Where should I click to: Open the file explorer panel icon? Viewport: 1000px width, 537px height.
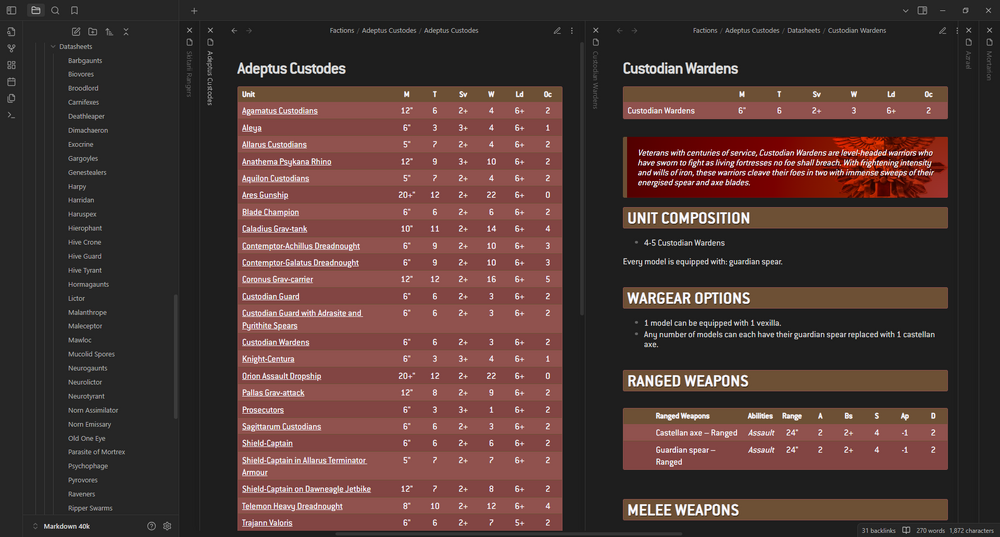pos(36,10)
